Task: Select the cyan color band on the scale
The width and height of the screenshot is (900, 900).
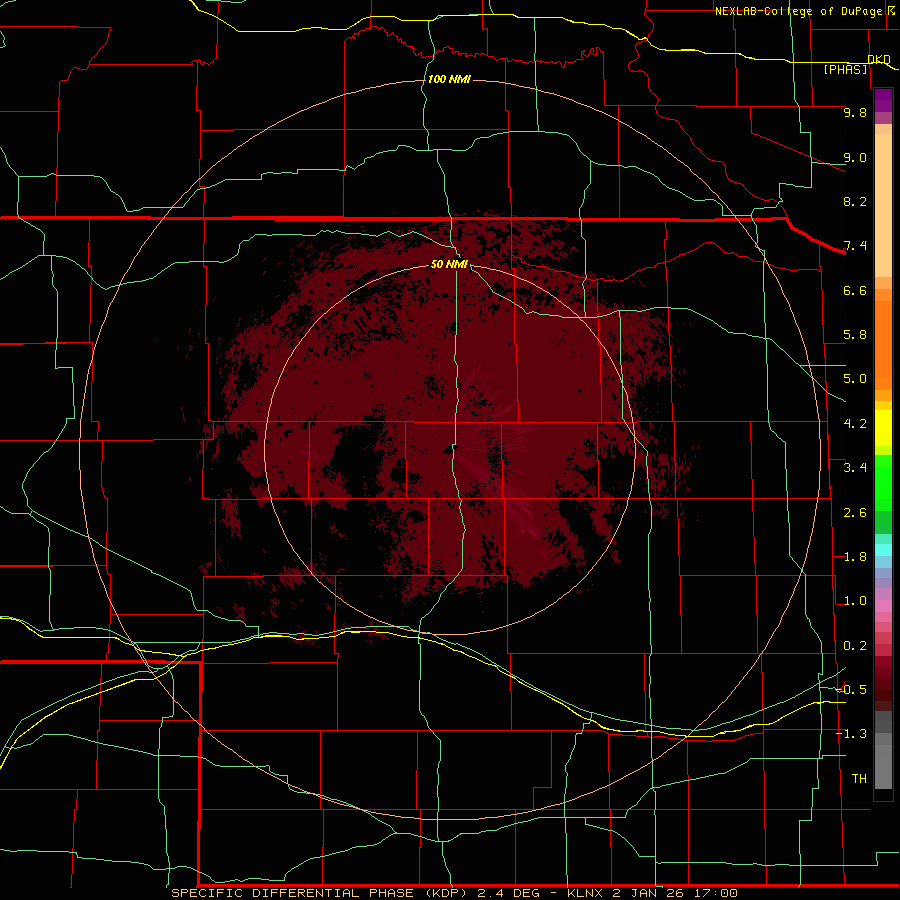Action: tap(883, 549)
